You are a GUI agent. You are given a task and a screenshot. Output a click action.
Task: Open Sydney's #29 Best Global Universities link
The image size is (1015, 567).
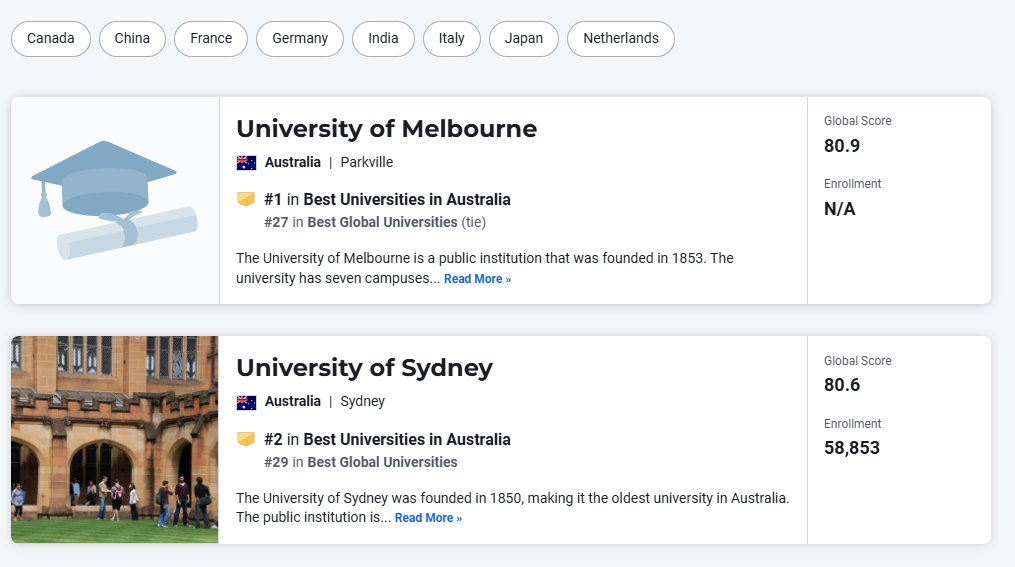point(361,462)
